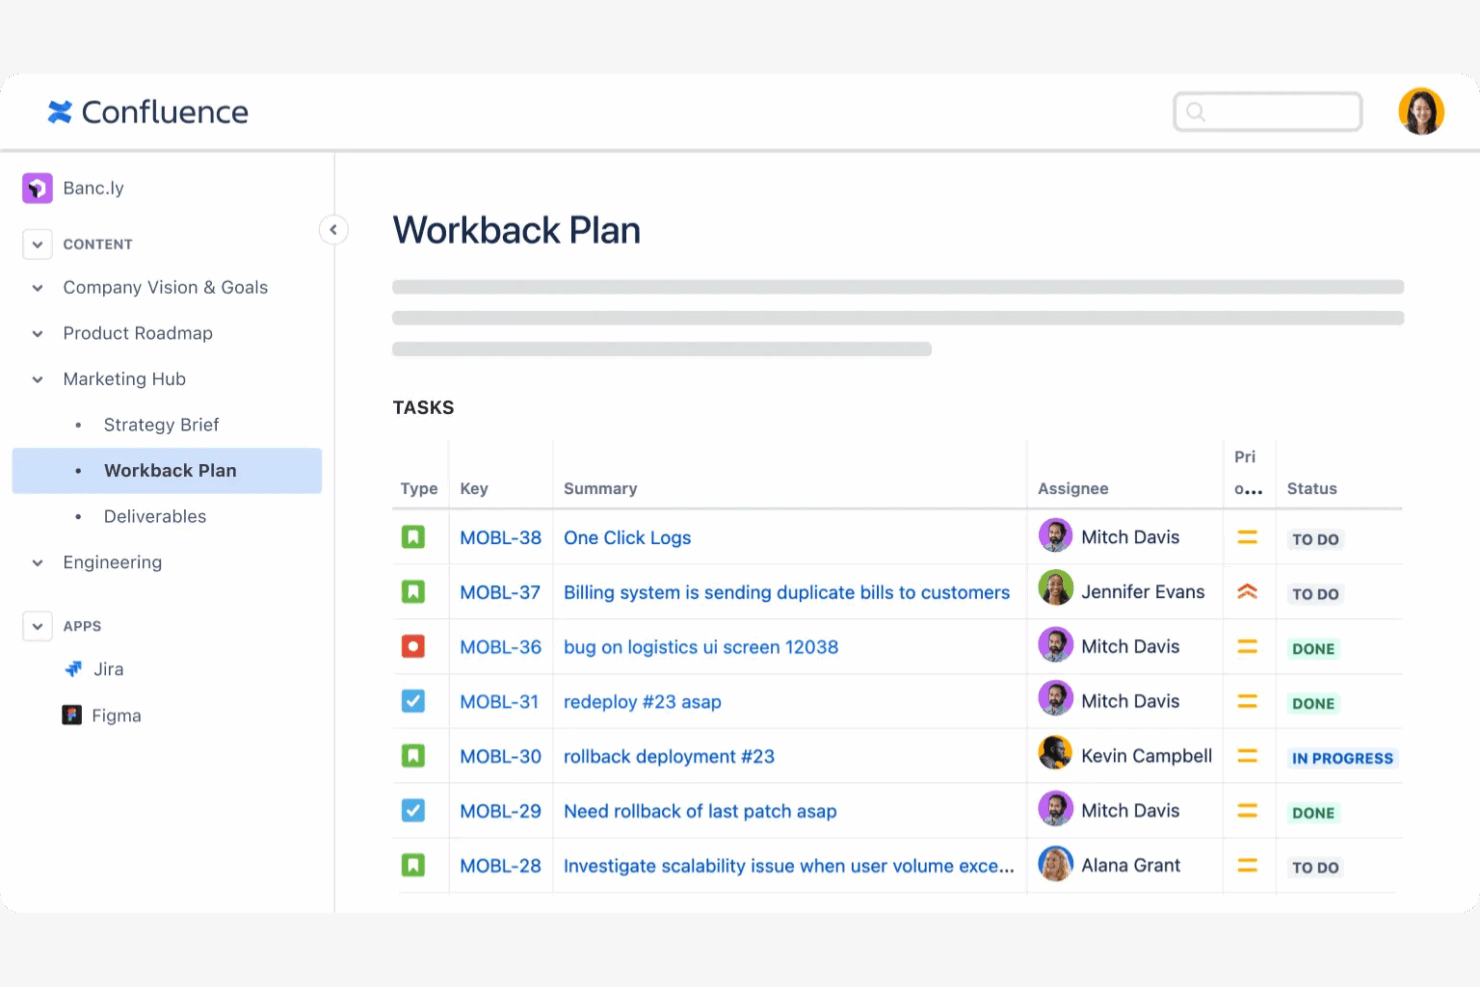Collapse the CONTENT section

(37, 244)
